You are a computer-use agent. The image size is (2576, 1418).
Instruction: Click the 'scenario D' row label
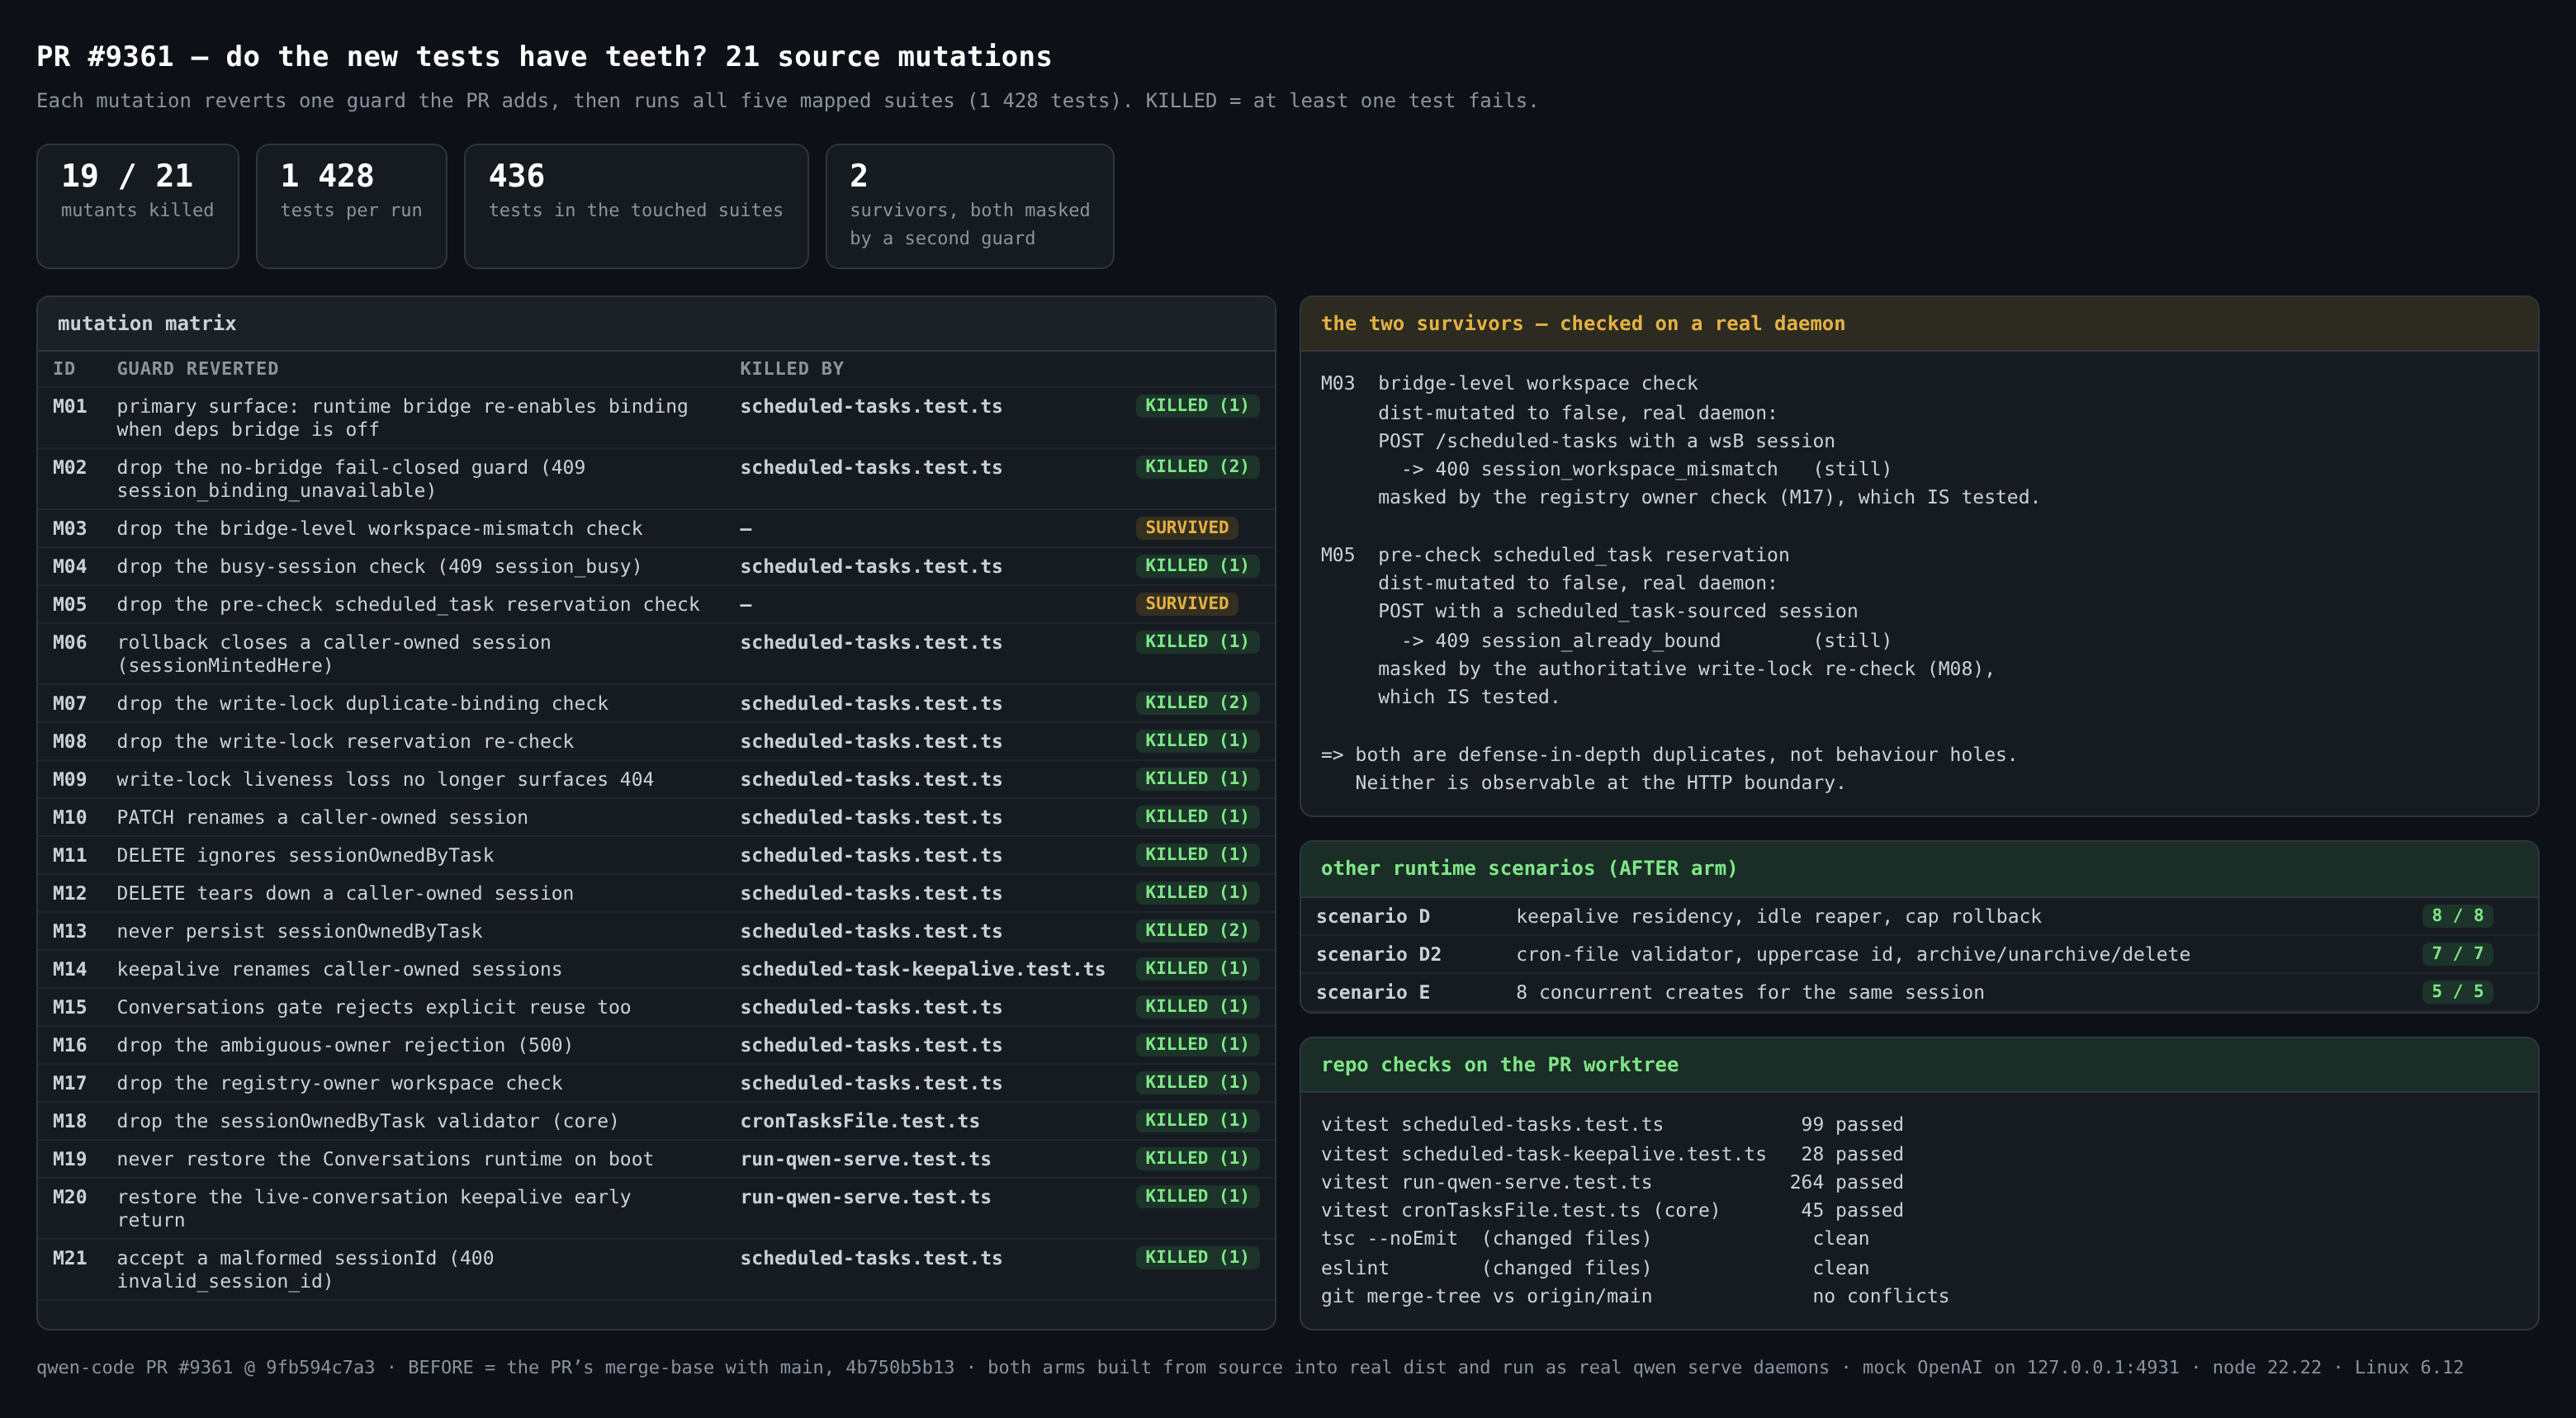tap(1373, 917)
